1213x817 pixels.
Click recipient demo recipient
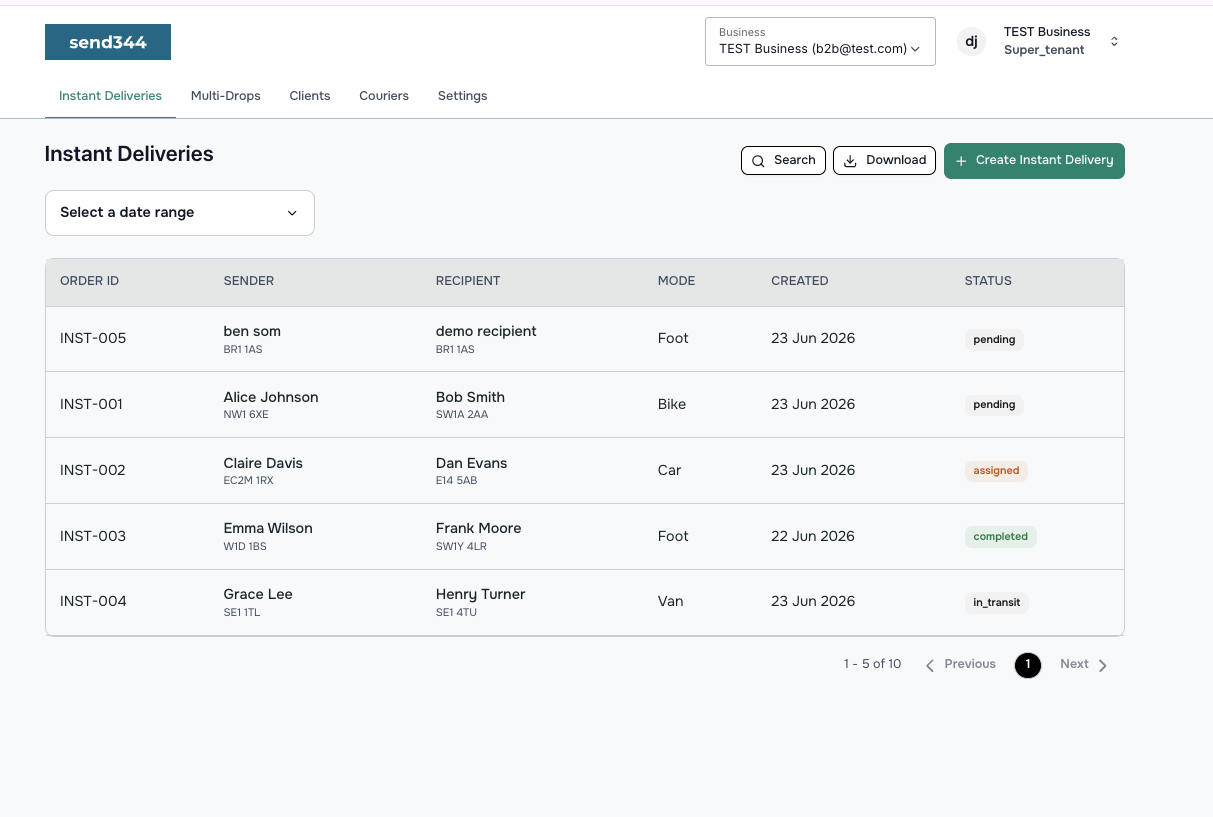[x=486, y=331]
